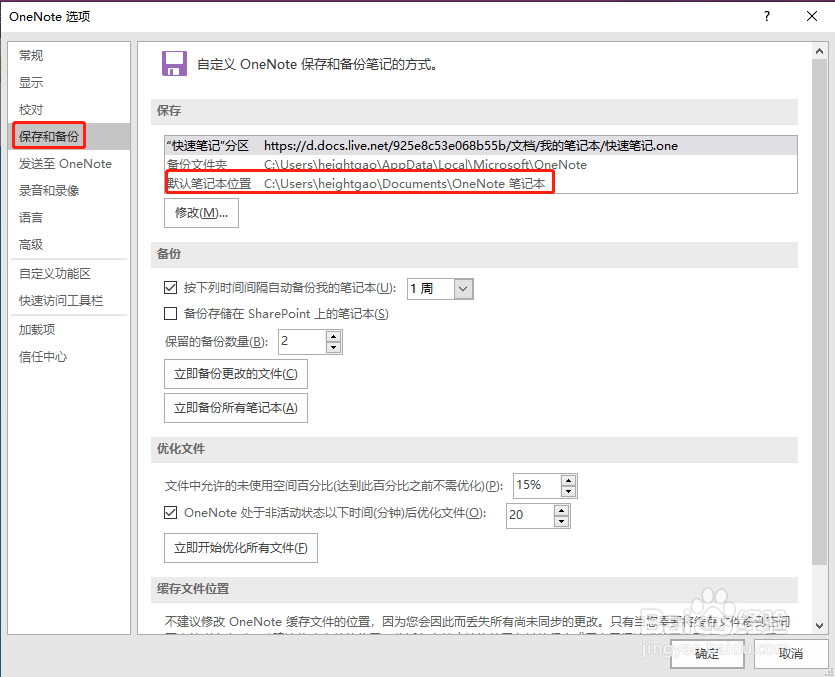Click the 15% unused space field
This screenshot has width=835, height=677.
[x=537, y=486]
